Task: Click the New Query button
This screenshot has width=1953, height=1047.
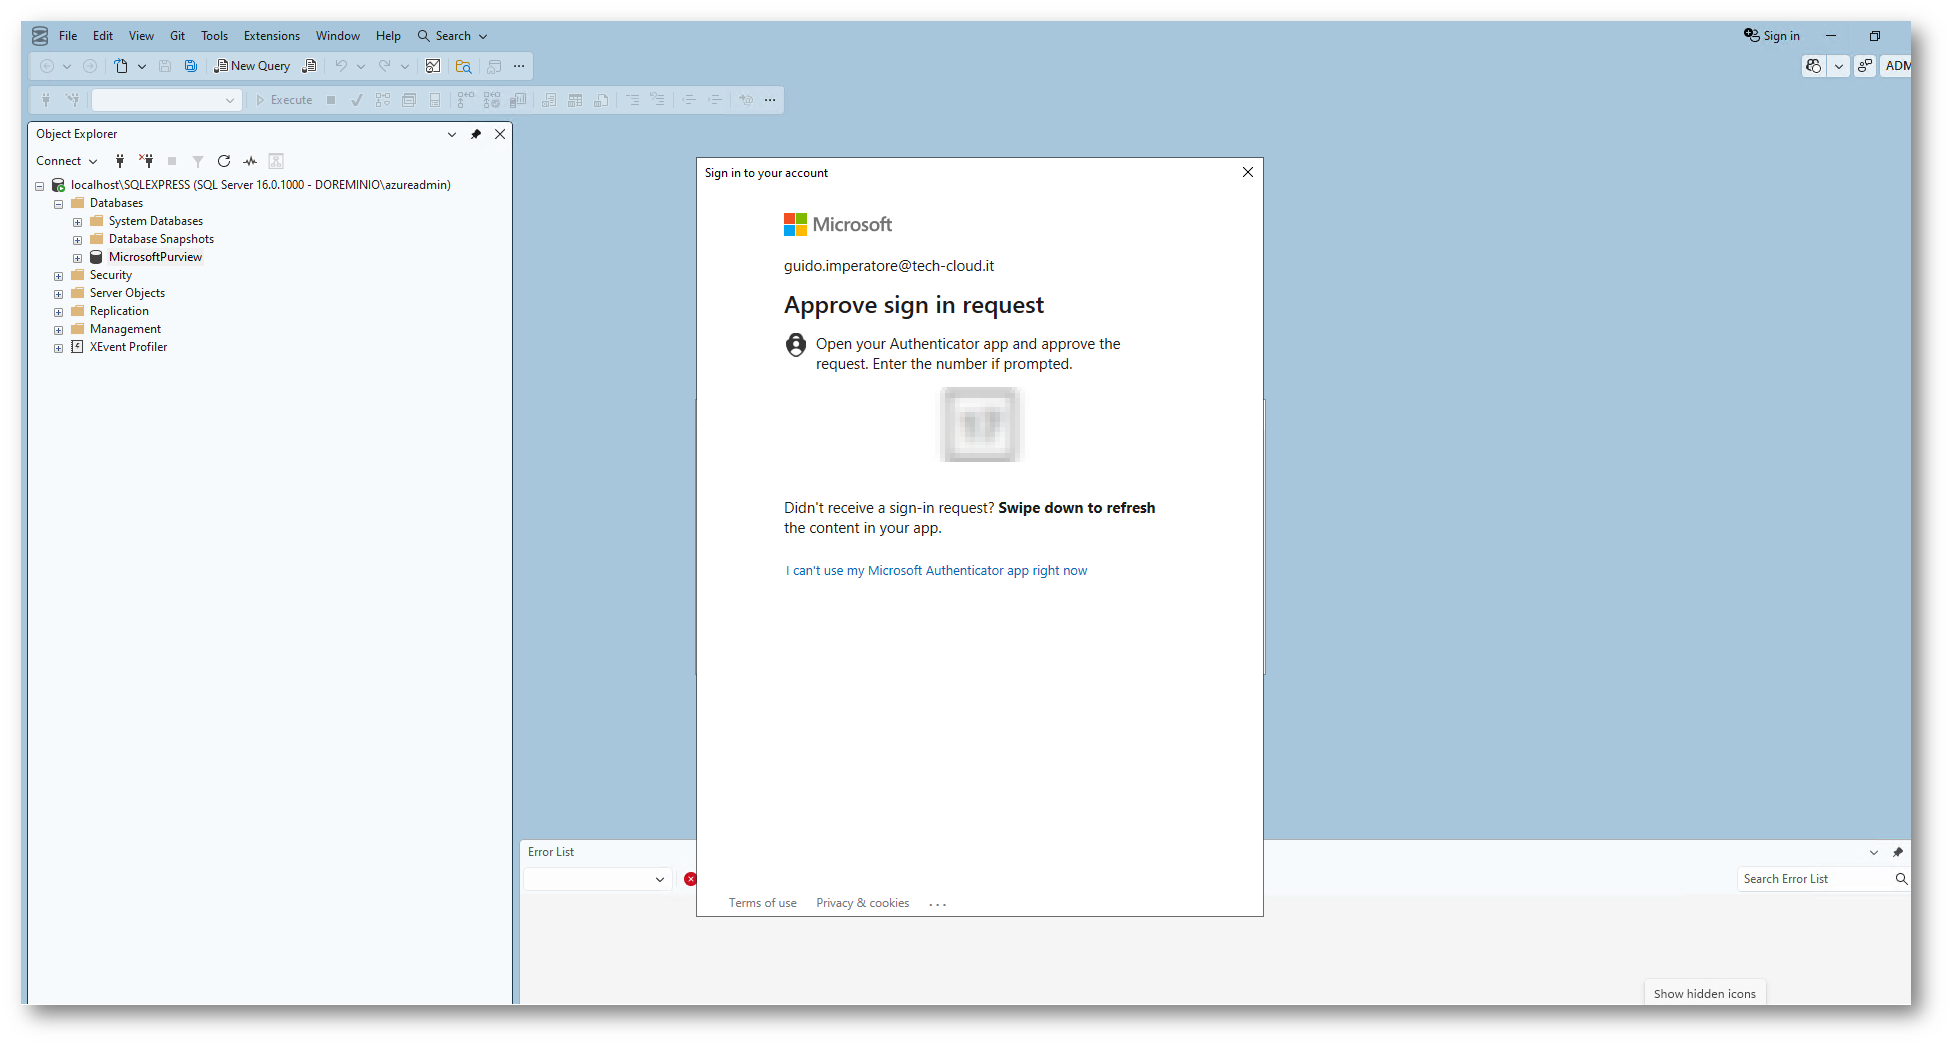Action: tap(252, 66)
